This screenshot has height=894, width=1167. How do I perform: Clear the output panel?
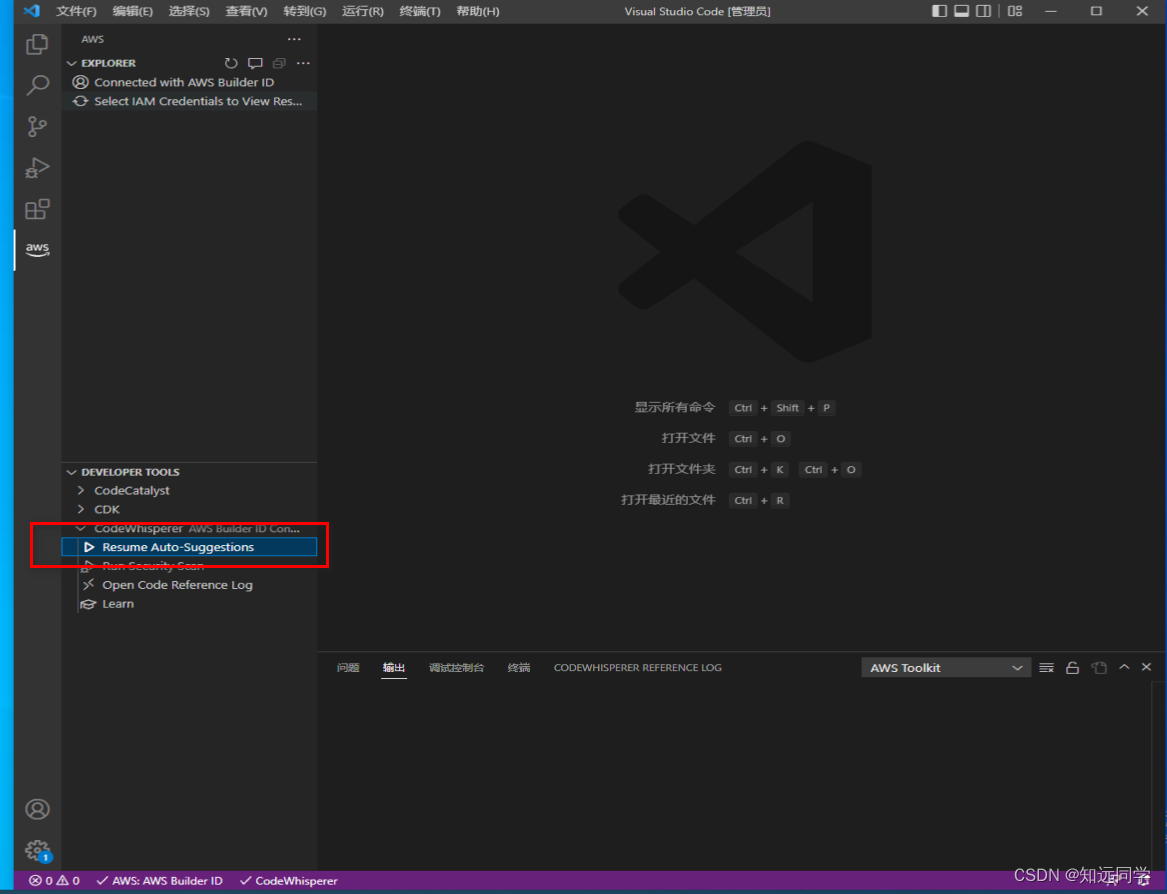point(1046,668)
